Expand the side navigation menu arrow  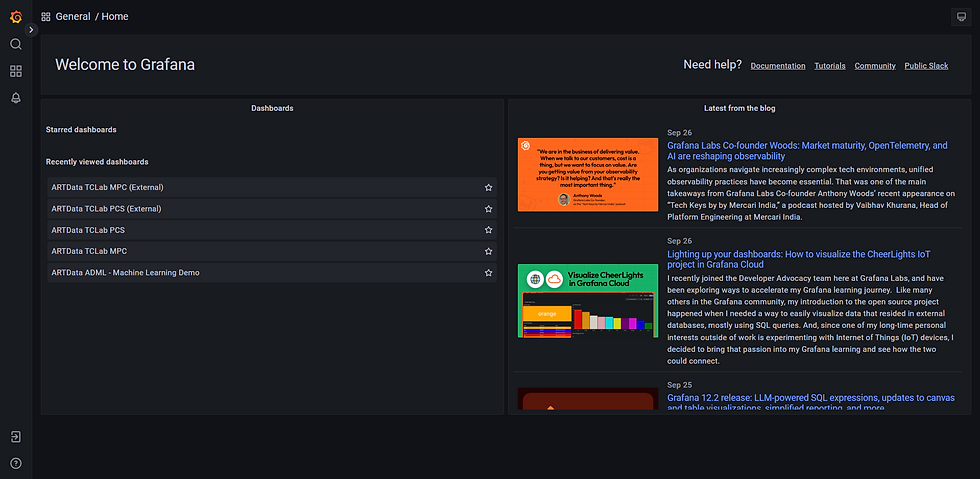(31, 29)
